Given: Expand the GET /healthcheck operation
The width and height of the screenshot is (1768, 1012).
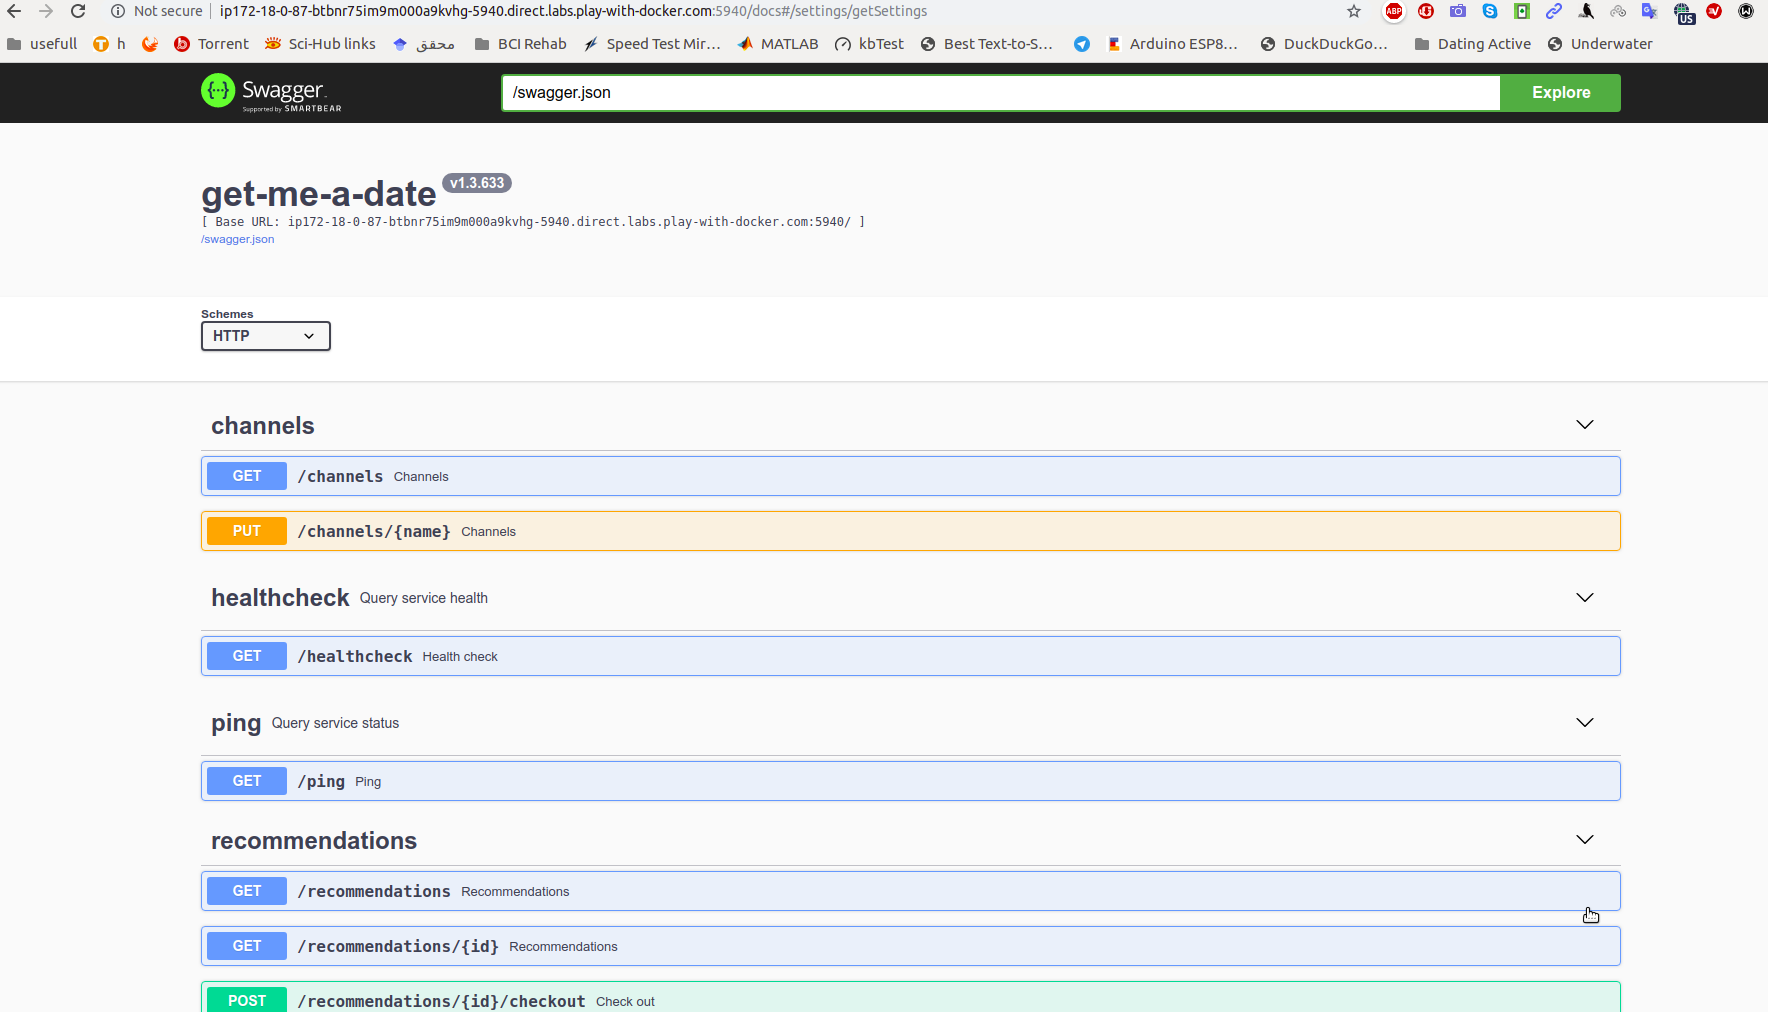Looking at the screenshot, I should tap(910, 656).
